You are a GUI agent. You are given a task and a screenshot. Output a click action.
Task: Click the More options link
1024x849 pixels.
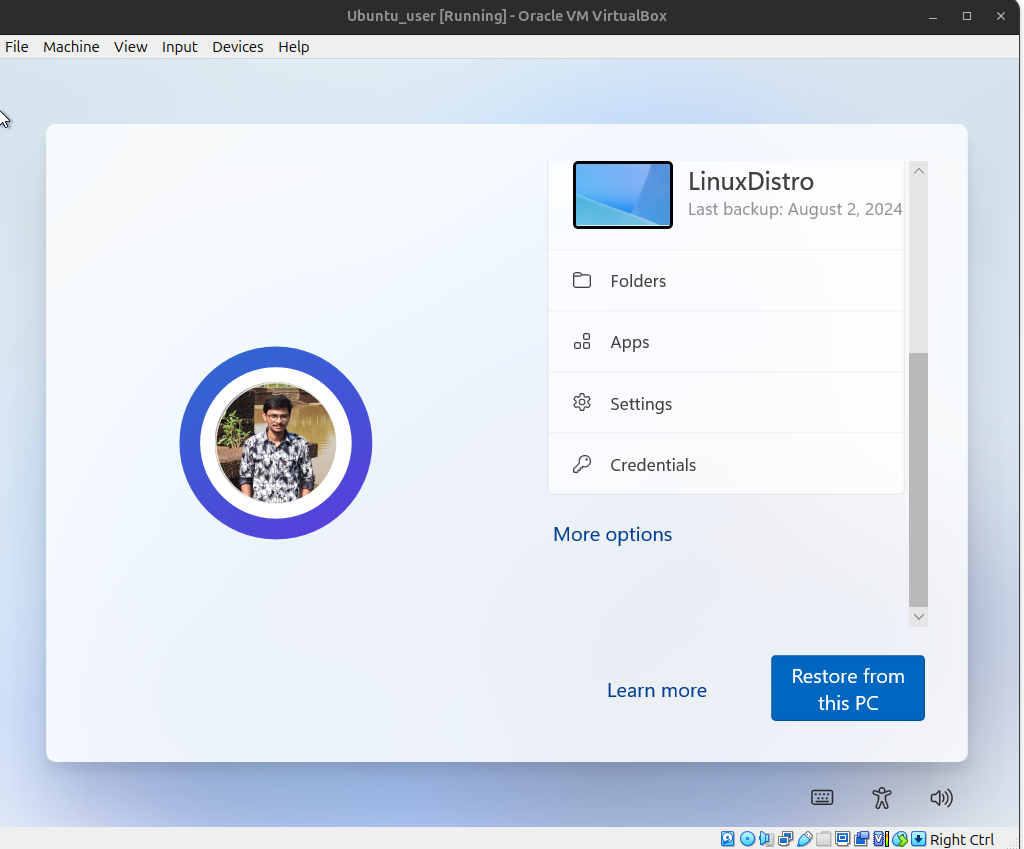coord(613,534)
